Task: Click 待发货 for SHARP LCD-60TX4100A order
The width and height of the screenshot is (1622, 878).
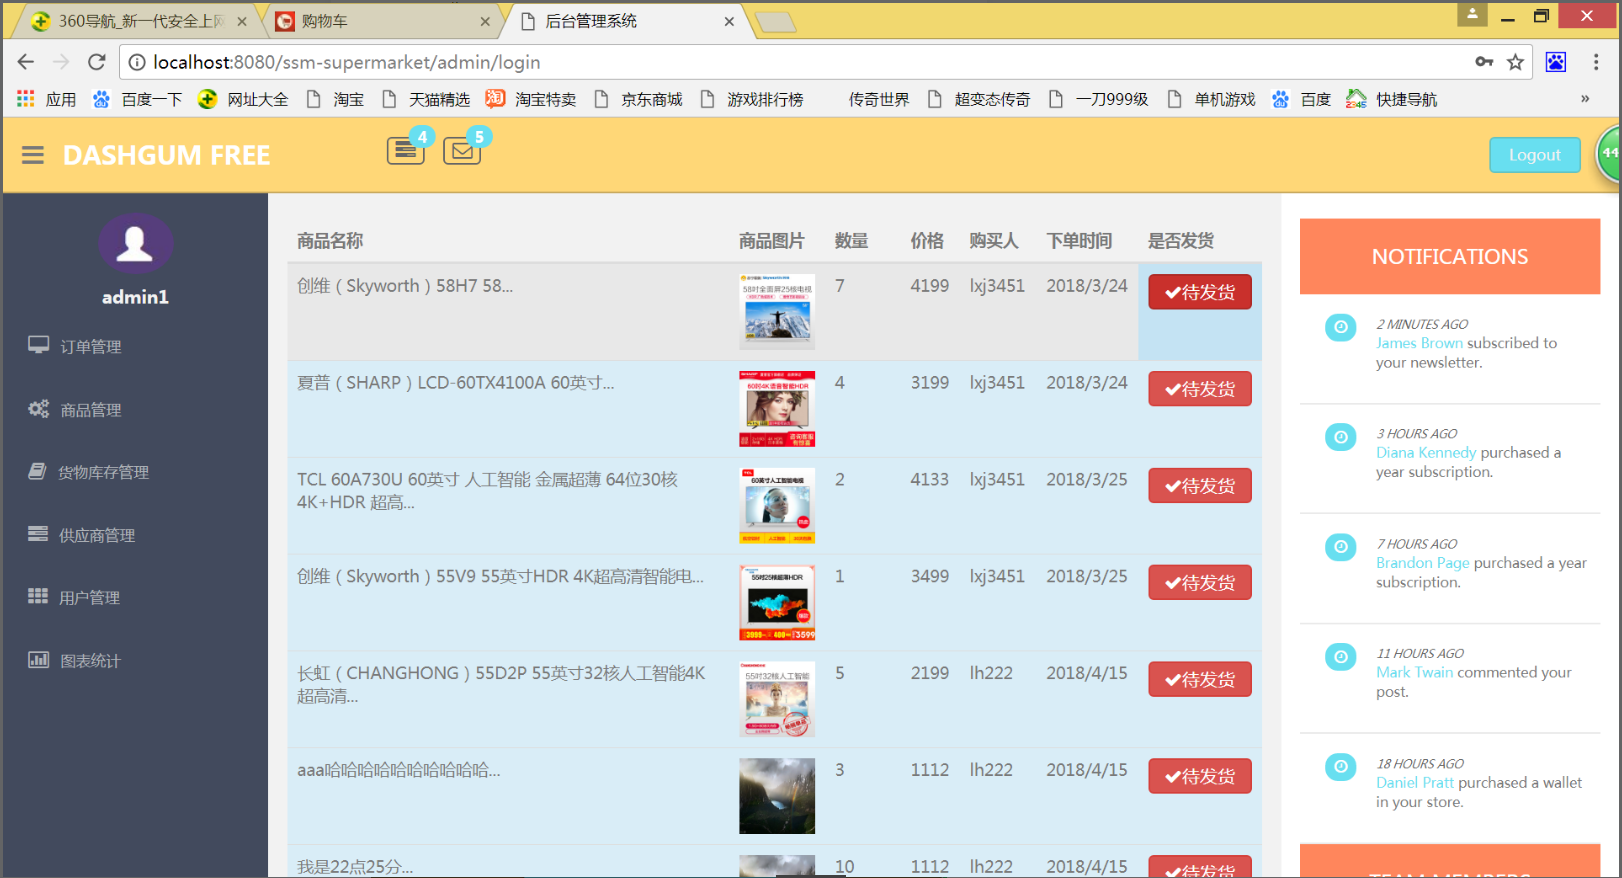Action: pyautogui.click(x=1200, y=389)
